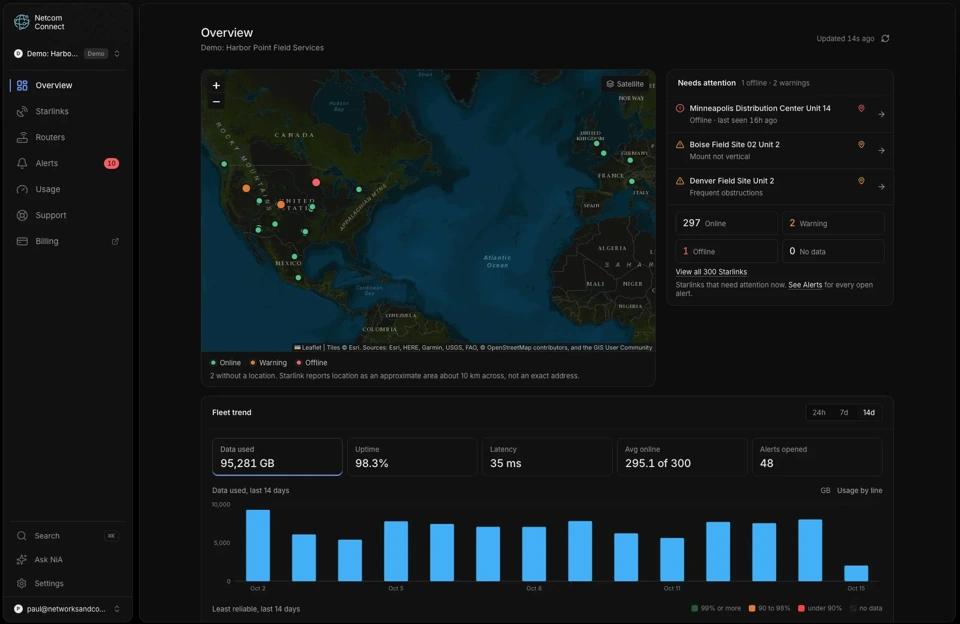Image resolution: width=960 pixels, height=624 pixels.
Task: Switch Fleet trend range to 7d
Action: (x=844, y=413)
